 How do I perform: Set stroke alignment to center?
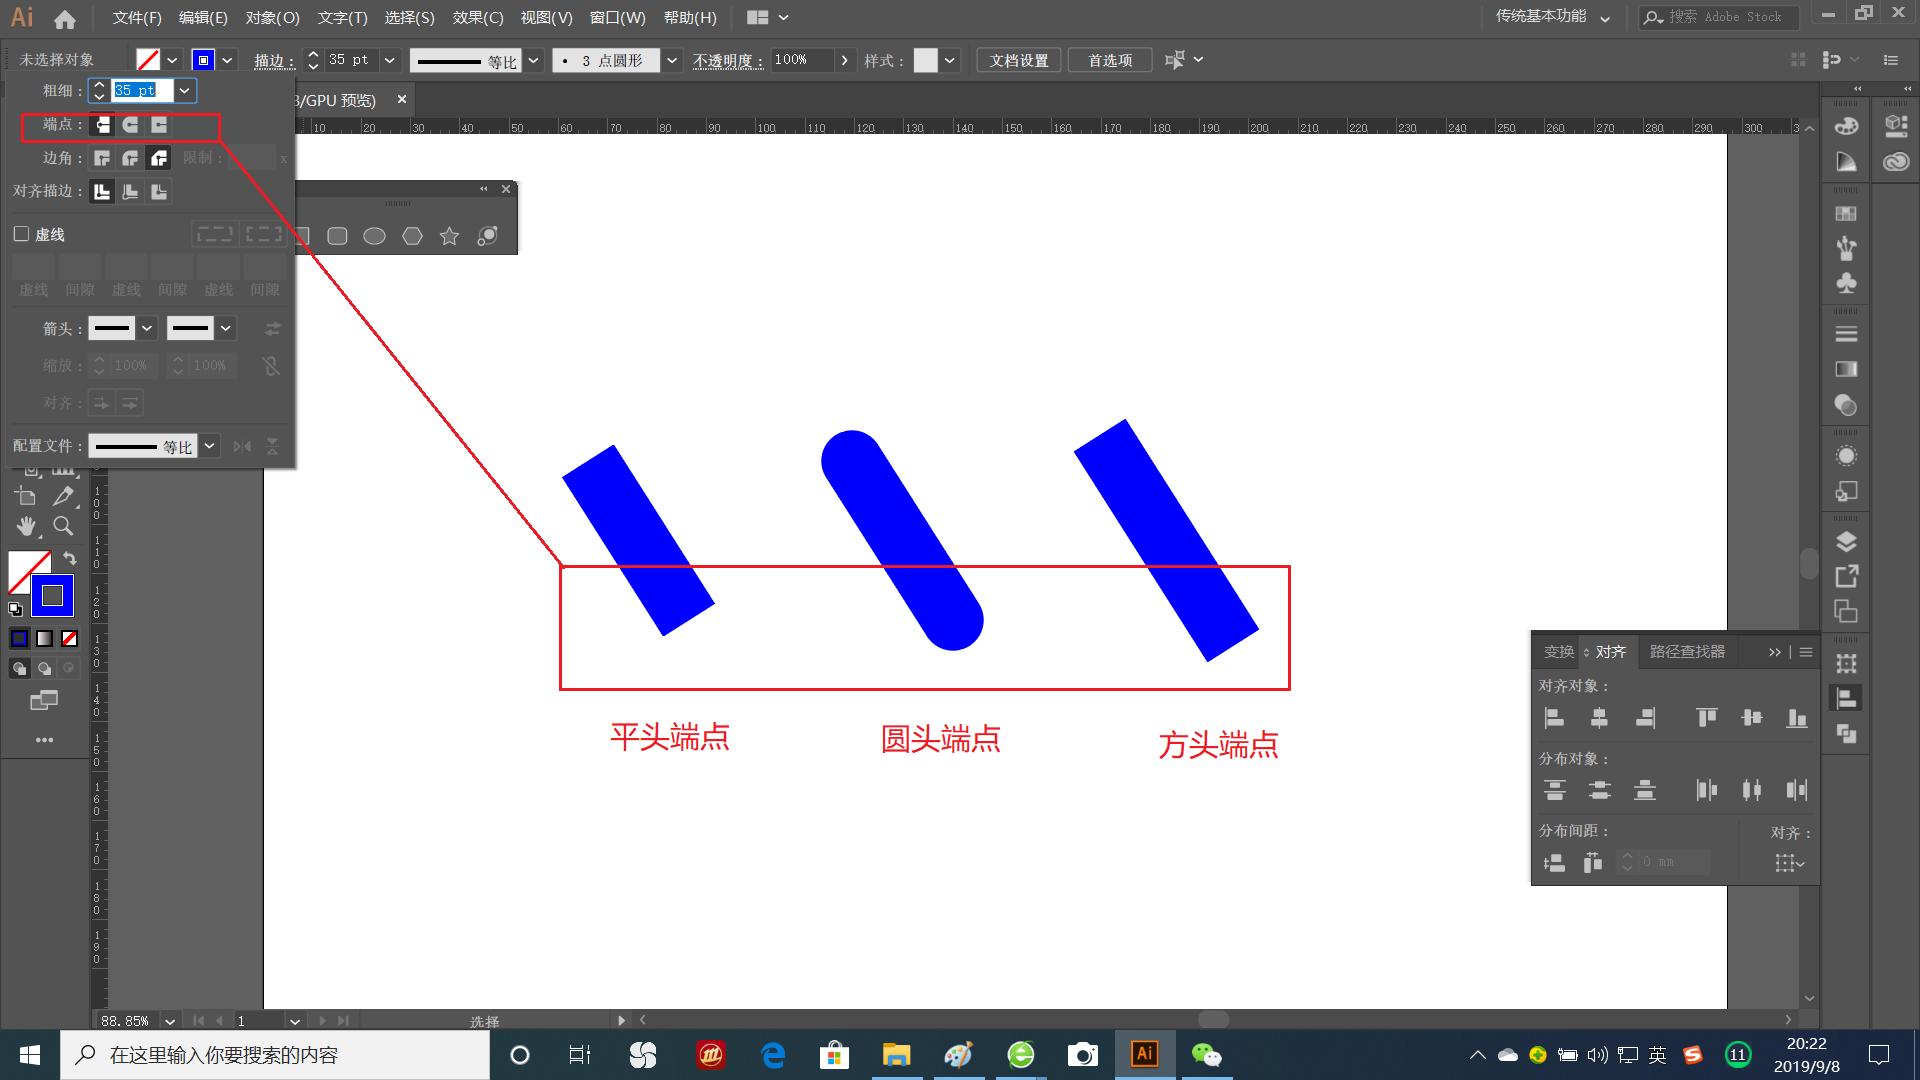[101, 191]
